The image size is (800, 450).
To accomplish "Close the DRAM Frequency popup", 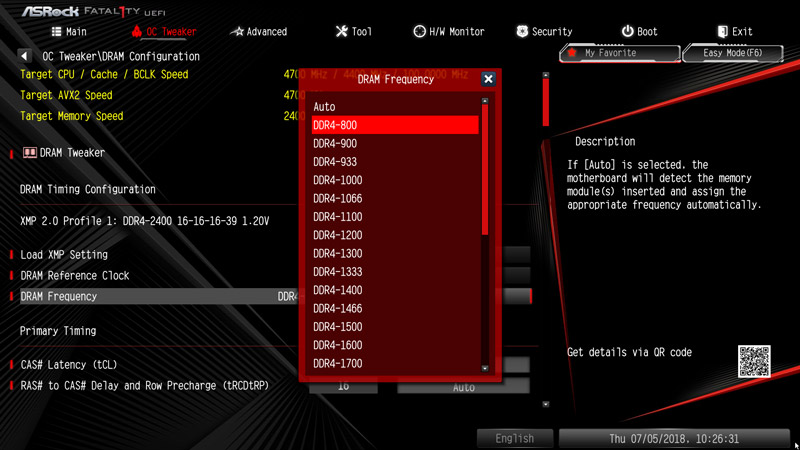I will tap(488, 79).
